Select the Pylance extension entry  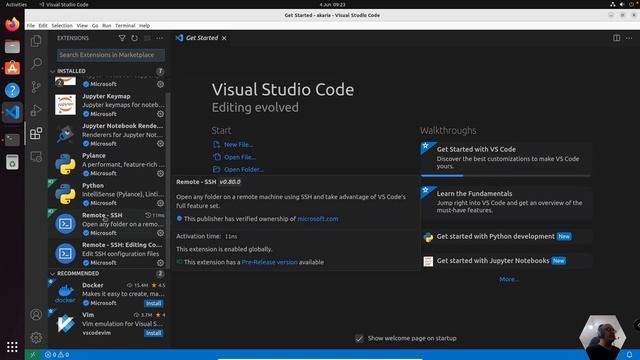[107, 164]
